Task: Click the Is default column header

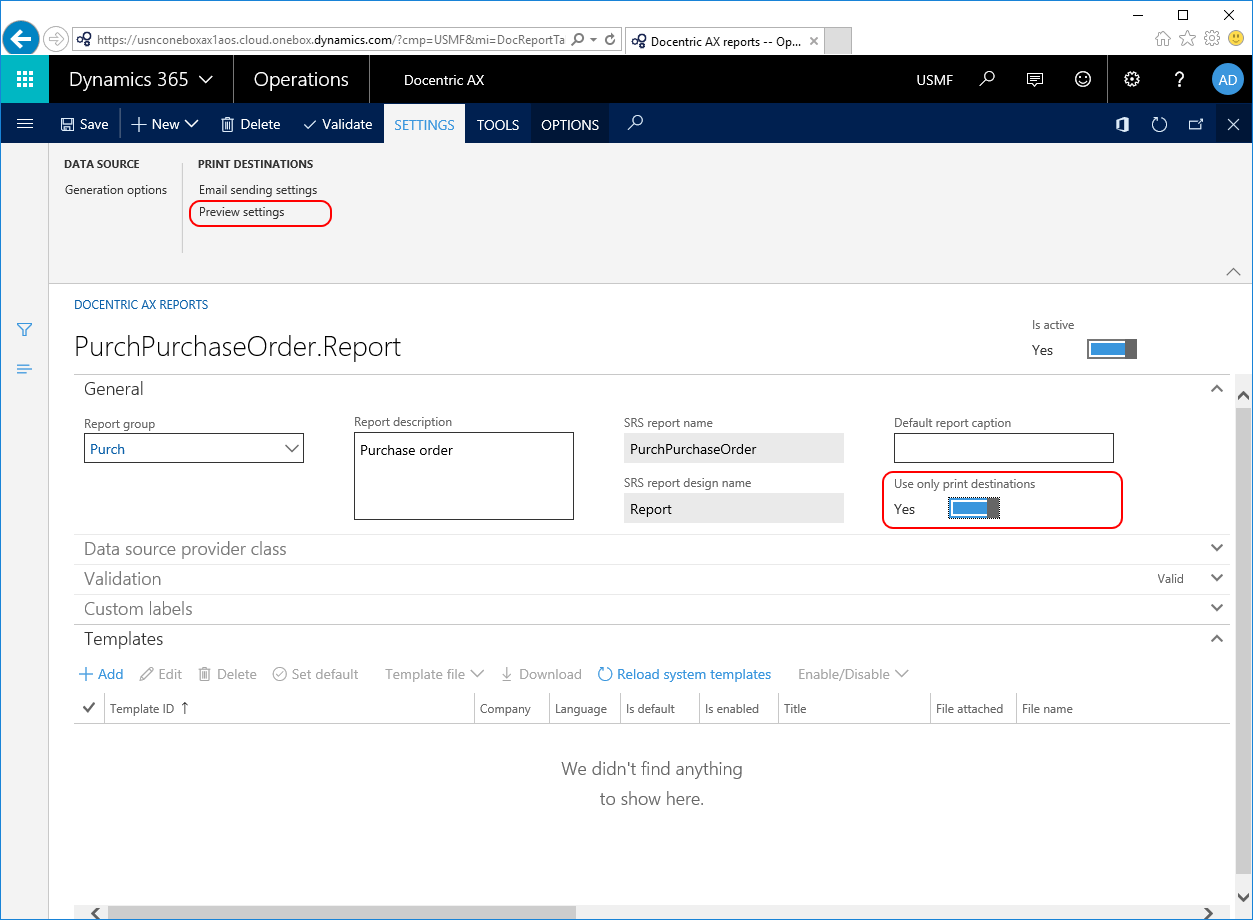Action: pyautogui.click(x=650, y=709)
